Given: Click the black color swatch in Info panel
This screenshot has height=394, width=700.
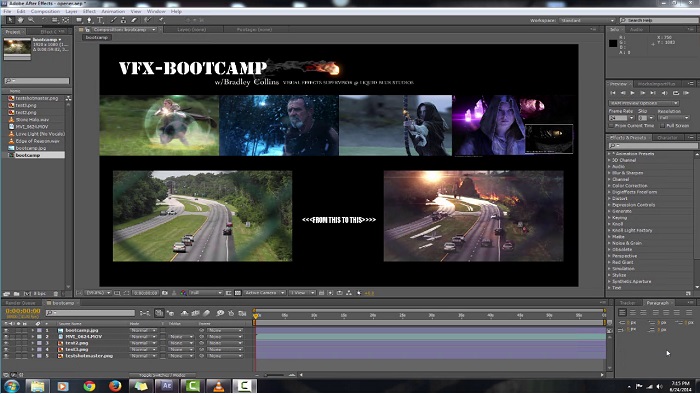Looking at the screenshot, I should [x=613, y=43].
